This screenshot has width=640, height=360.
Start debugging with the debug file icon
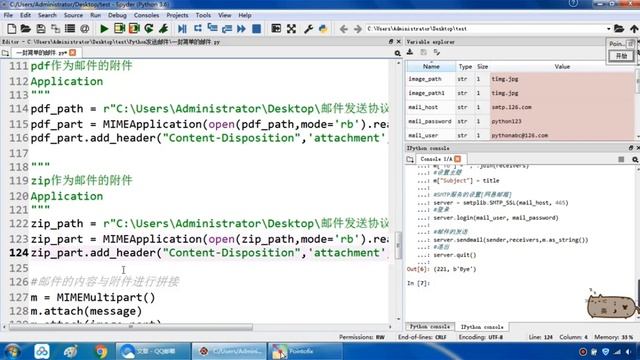click(182, 29)
